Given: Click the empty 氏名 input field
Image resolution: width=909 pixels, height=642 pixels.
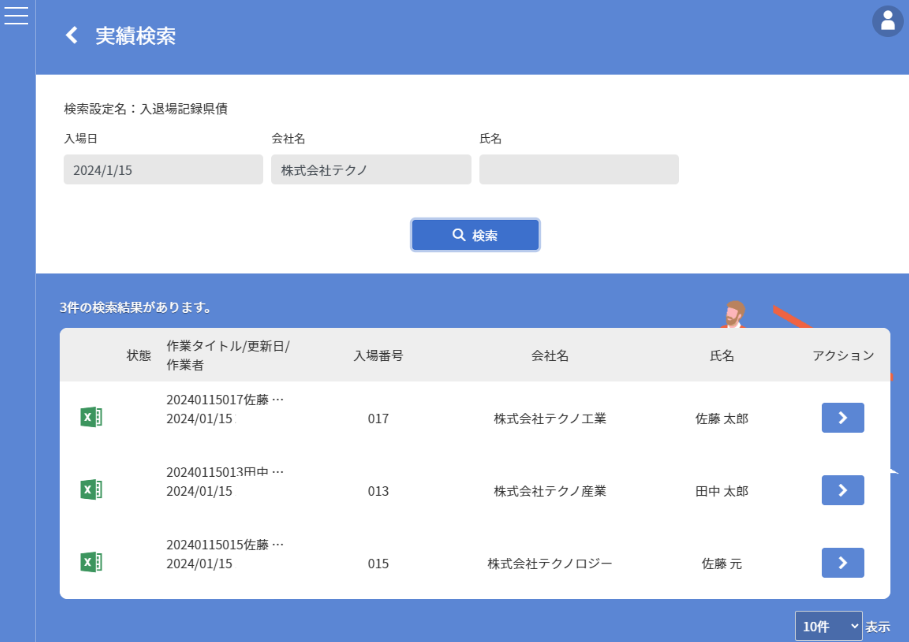Looking at the screenshot, I should tap(579, 170).
